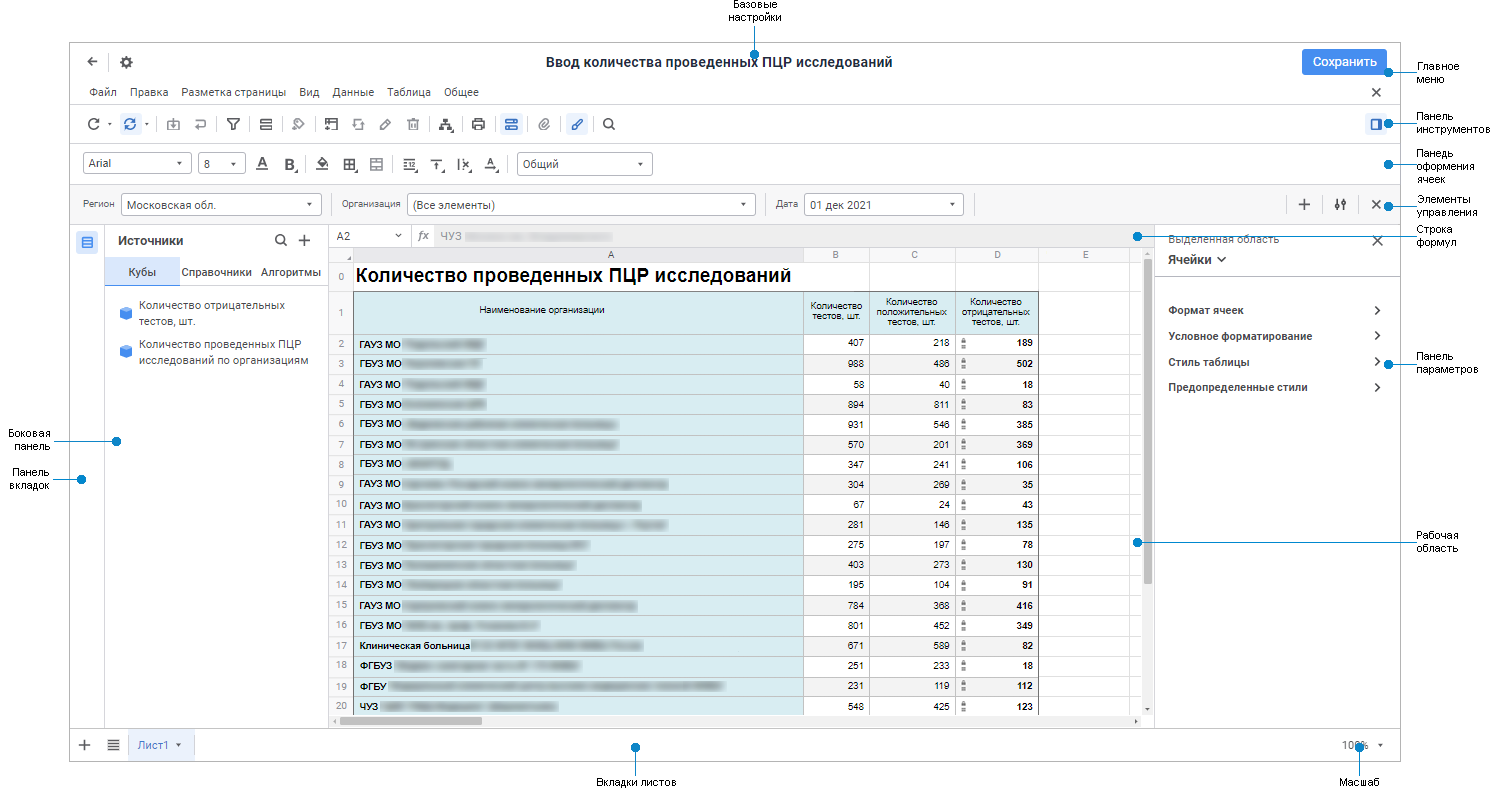Click the Сохранить button
Screen dimensions: 1490x788
pyautogui.click(x=1345, y=62)
